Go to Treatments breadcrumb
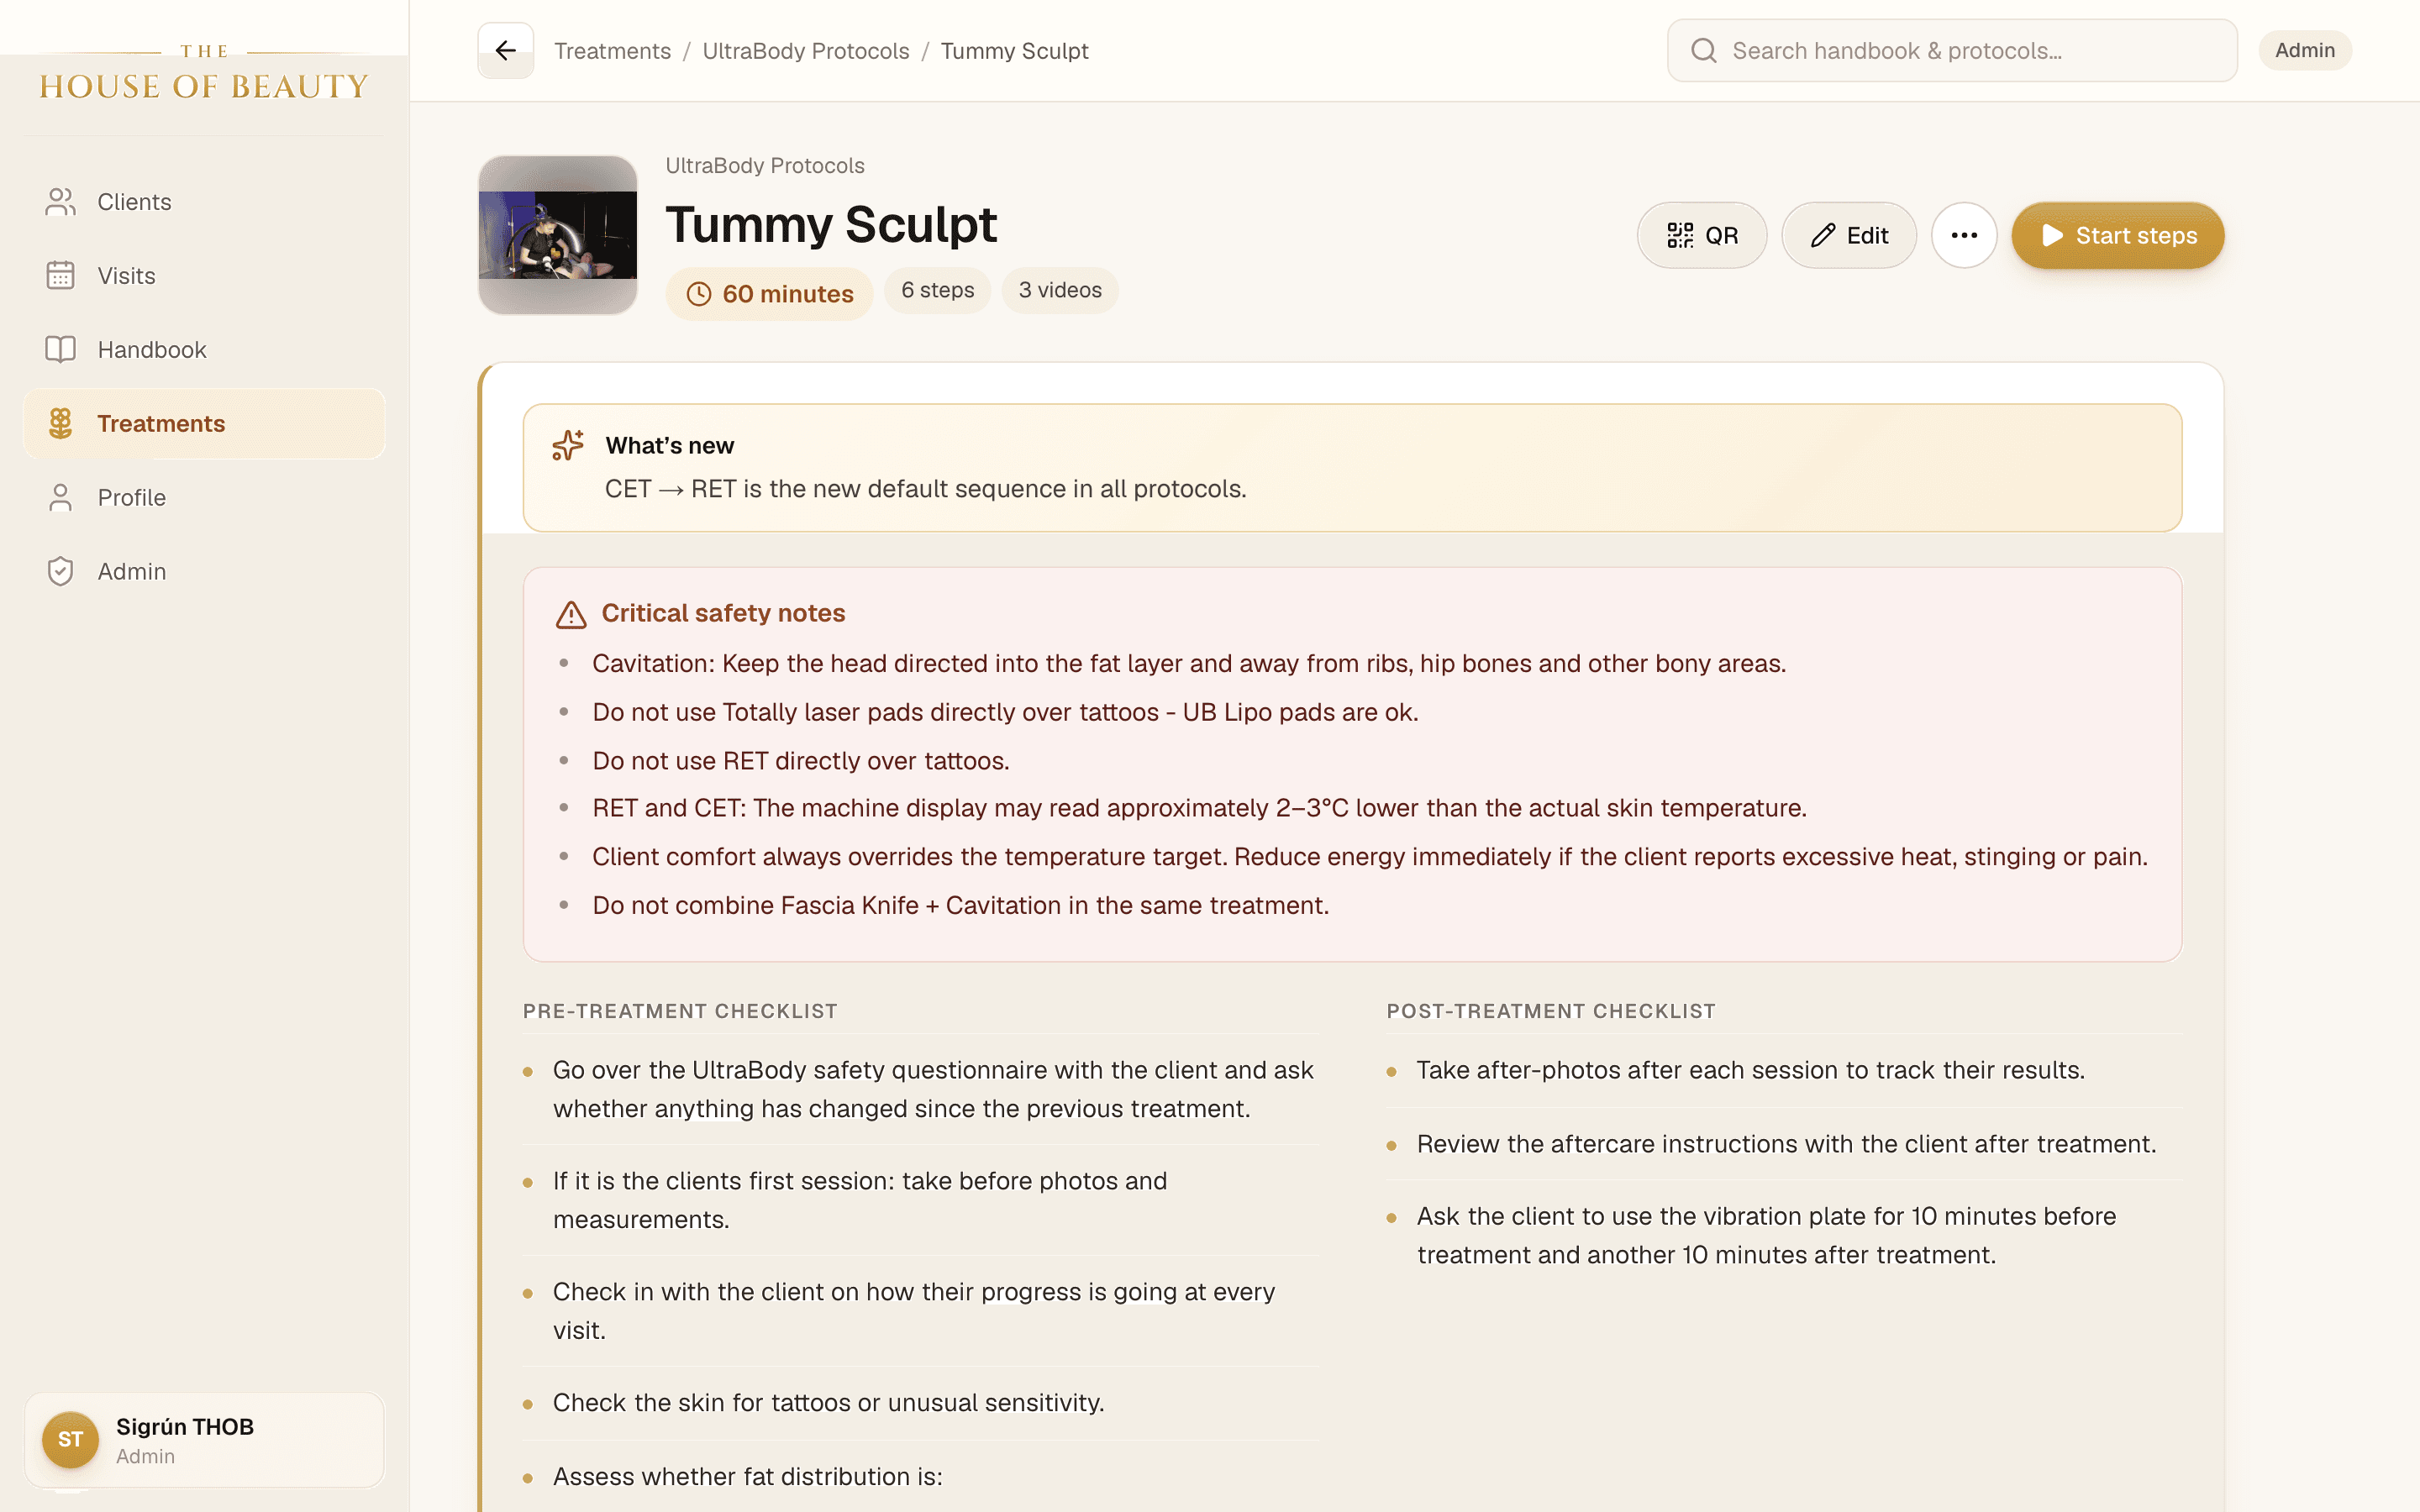The image size is (2420, 1512). 612,51
